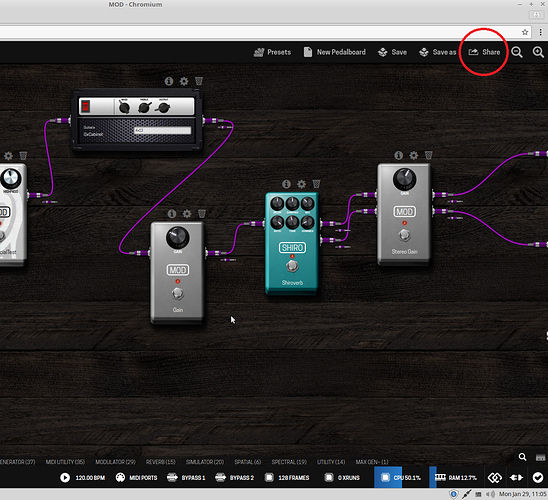Open the 128 Frames buffer size selector
548x500 pixels.
[287, 477]
